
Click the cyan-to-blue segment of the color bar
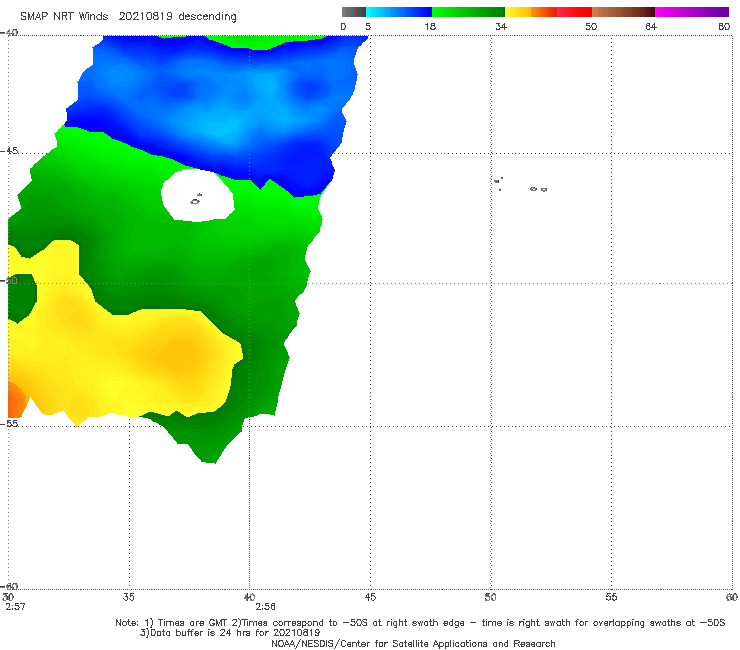399,12
